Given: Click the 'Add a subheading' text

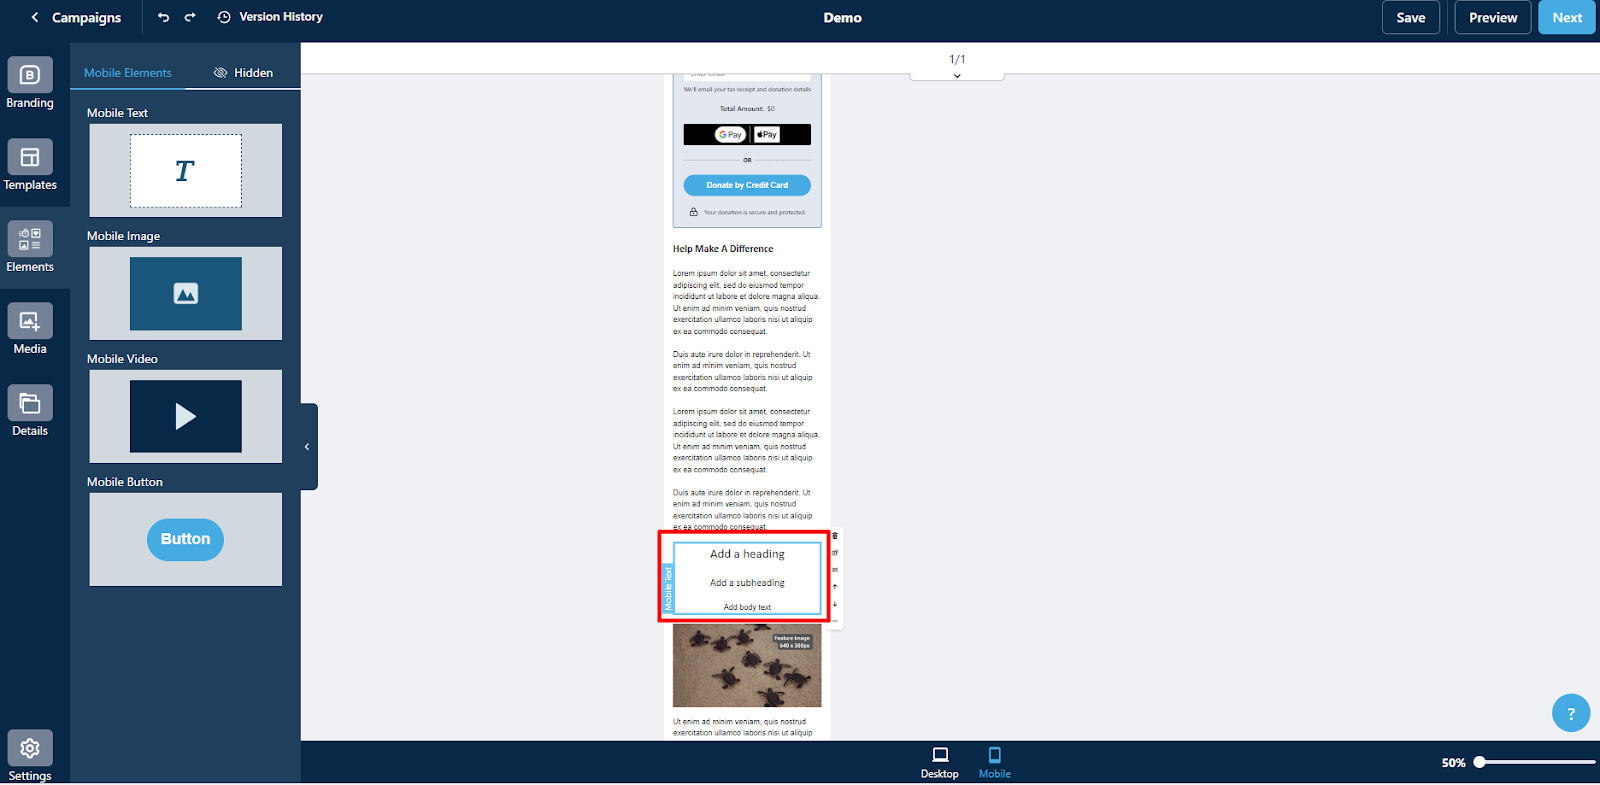Looking at the screenshot, I should (747, 583).
